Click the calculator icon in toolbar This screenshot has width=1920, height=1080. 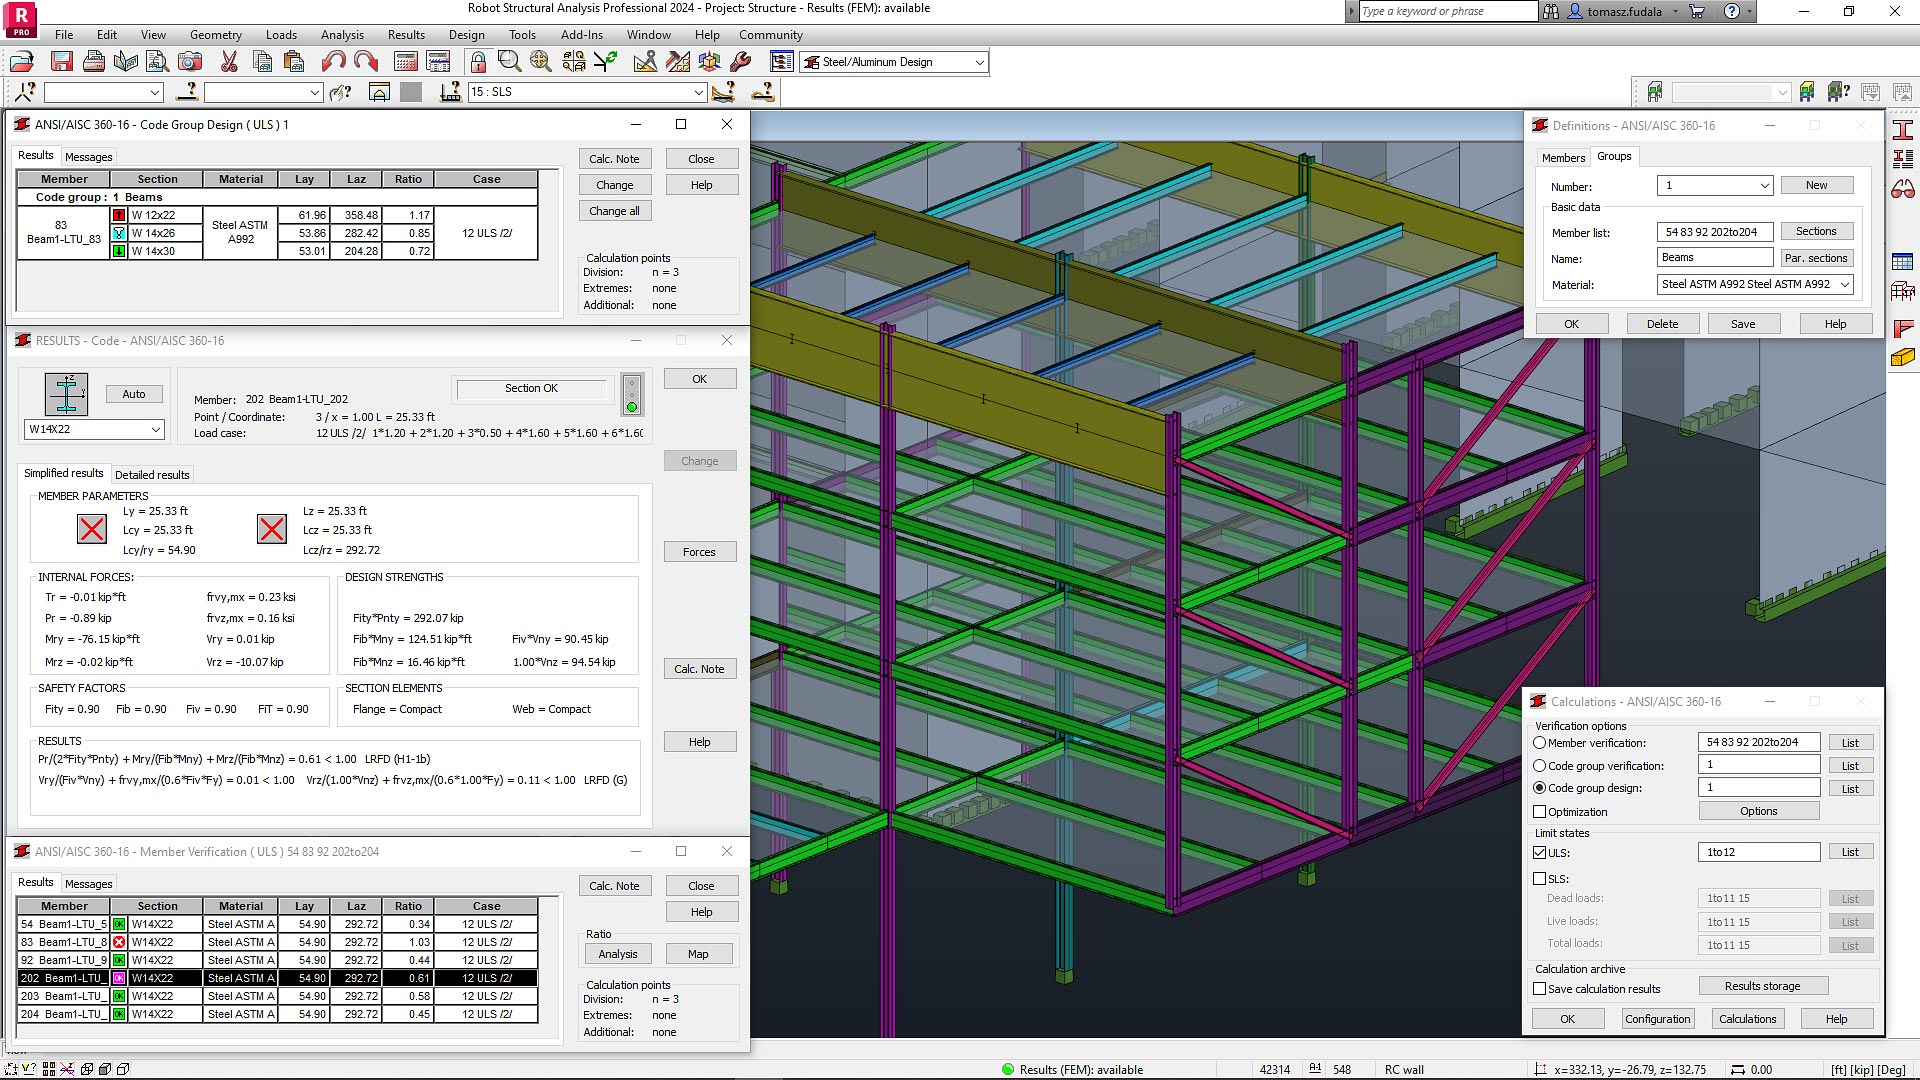(405, 62)
